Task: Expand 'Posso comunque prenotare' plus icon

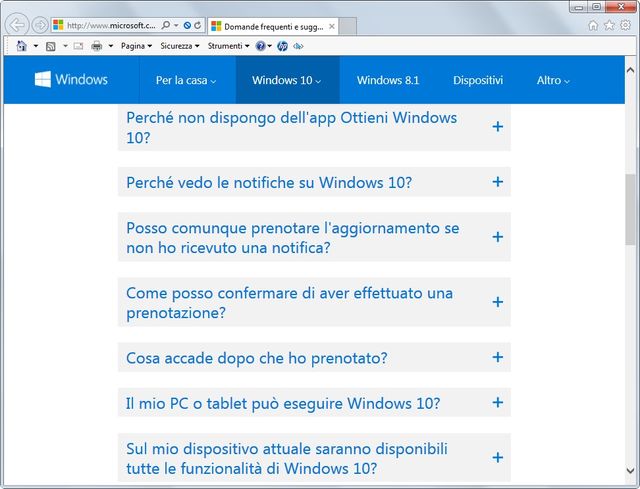Action: tap(498, 237)
